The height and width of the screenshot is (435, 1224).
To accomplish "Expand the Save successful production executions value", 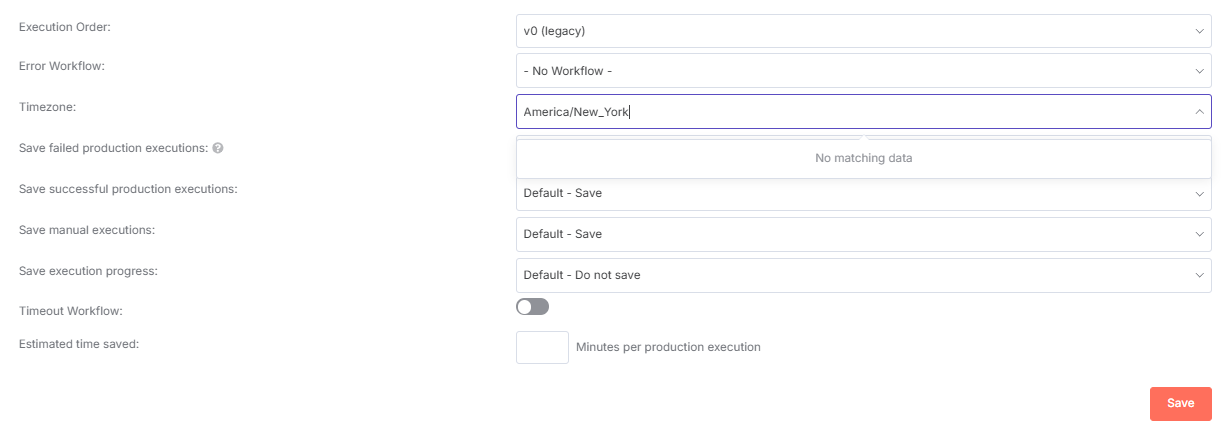I will pyautogui.click(x=850, y=194).
